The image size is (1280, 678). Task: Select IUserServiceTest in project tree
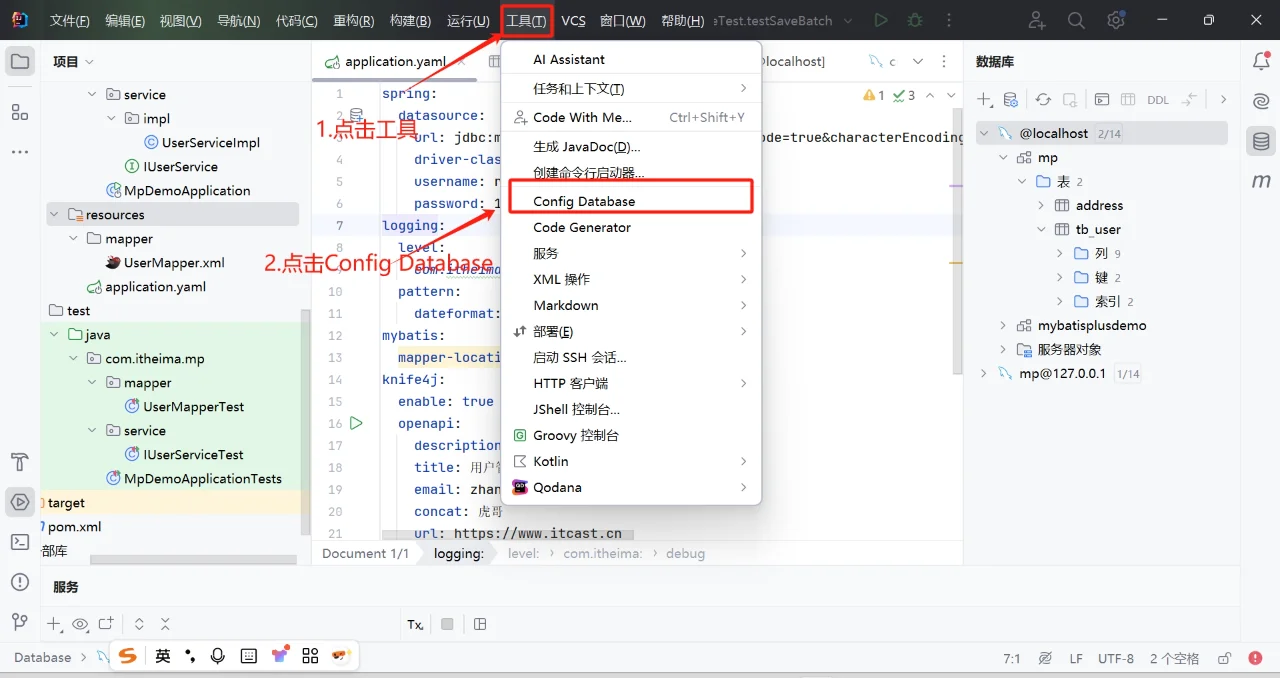tap(193, 454)
